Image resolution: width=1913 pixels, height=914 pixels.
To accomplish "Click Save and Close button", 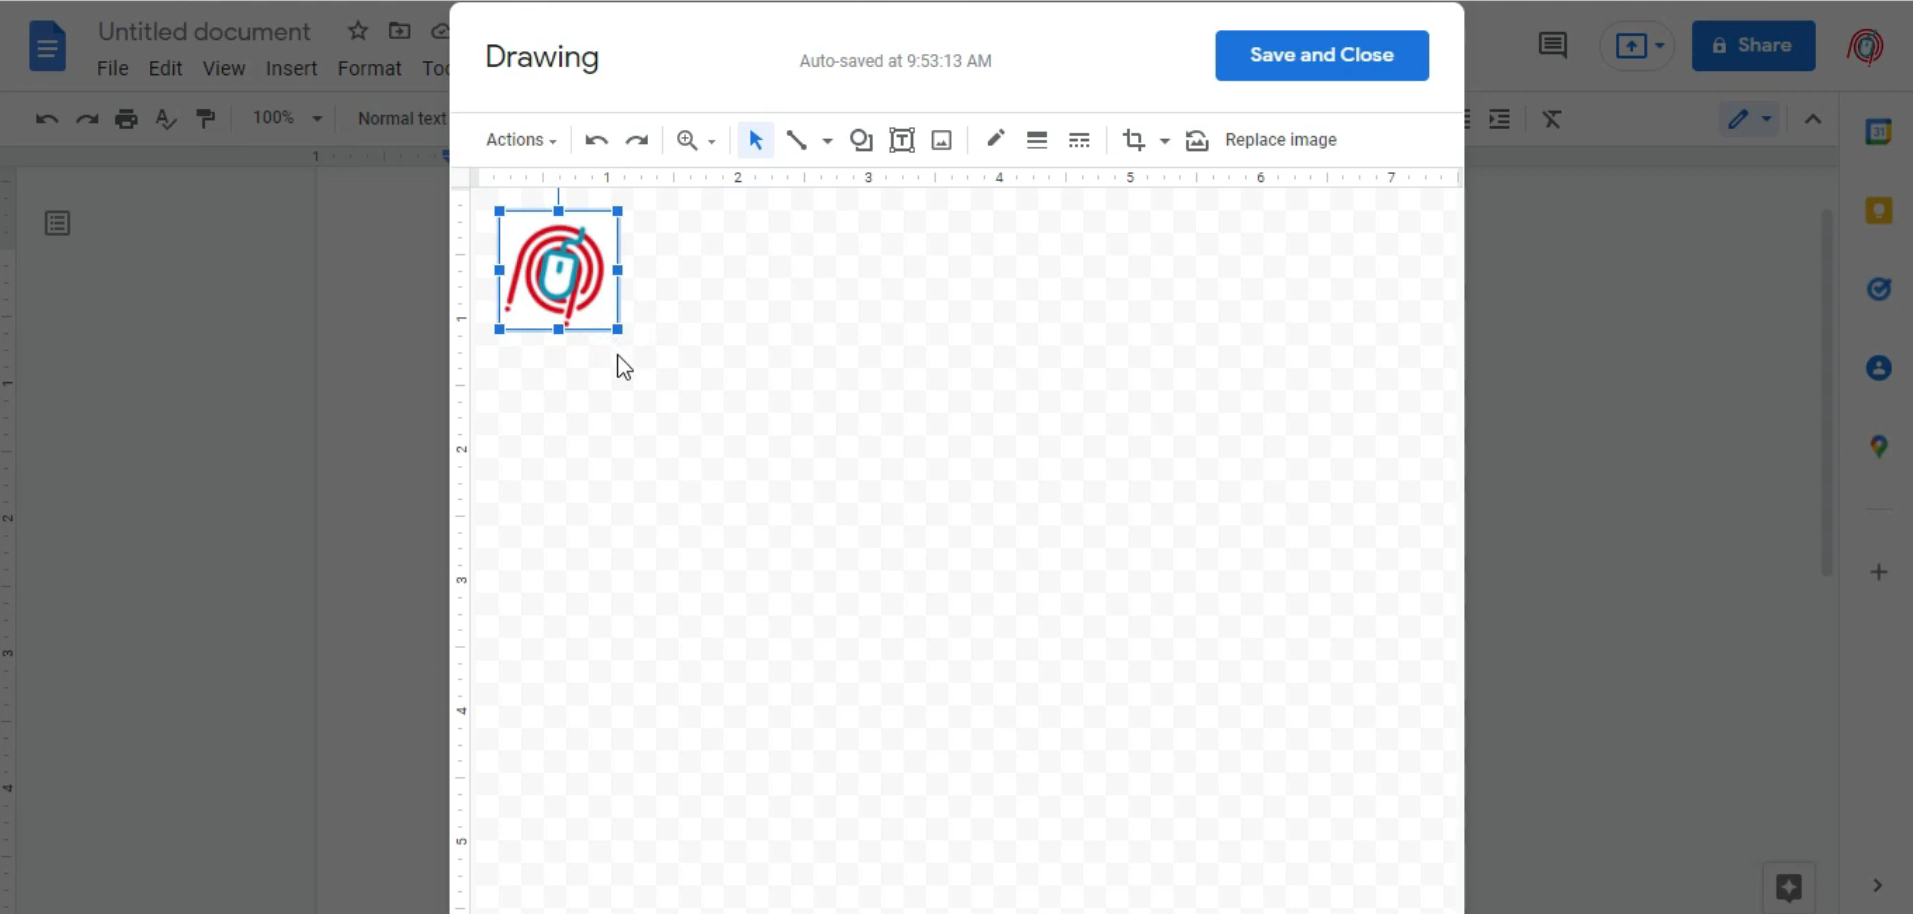I will (1321, 55).
